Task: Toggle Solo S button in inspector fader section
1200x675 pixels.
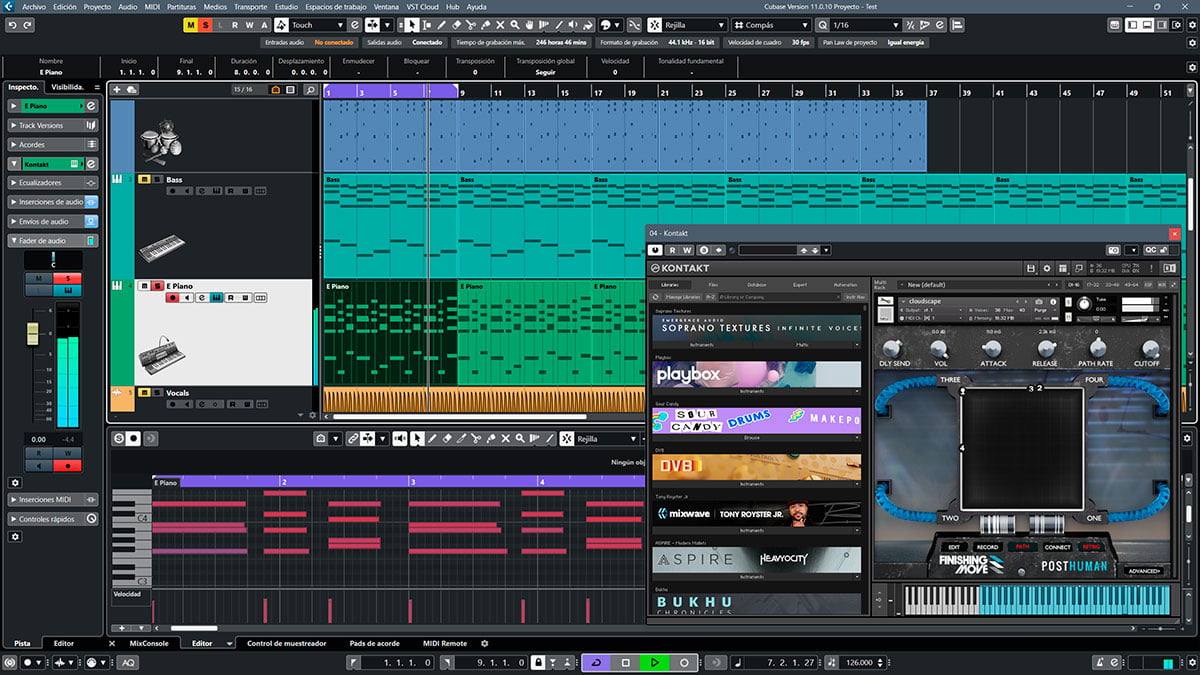Action: (68, 277)
